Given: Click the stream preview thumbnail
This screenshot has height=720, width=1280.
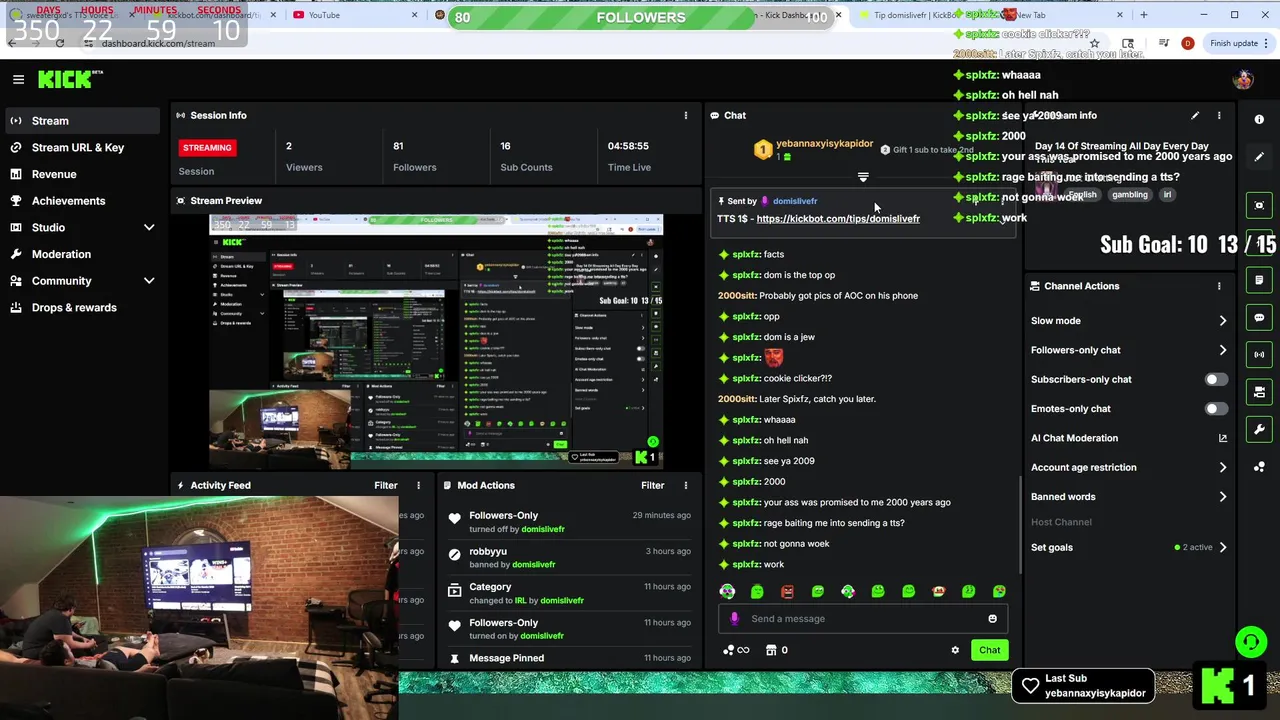Looking at the screenshot, I should (x=436, y=341).
